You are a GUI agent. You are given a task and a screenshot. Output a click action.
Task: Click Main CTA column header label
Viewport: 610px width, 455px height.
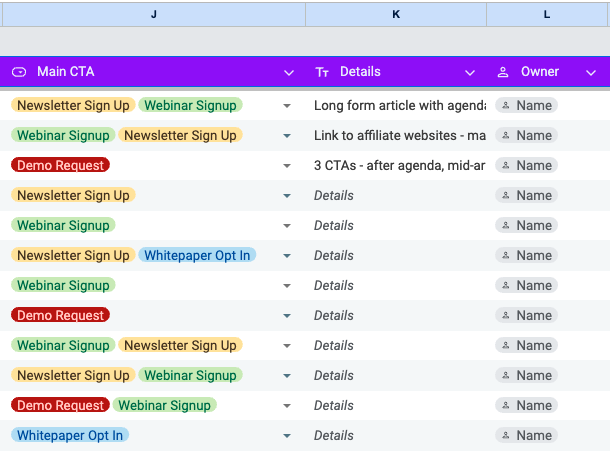coord(66,72)
